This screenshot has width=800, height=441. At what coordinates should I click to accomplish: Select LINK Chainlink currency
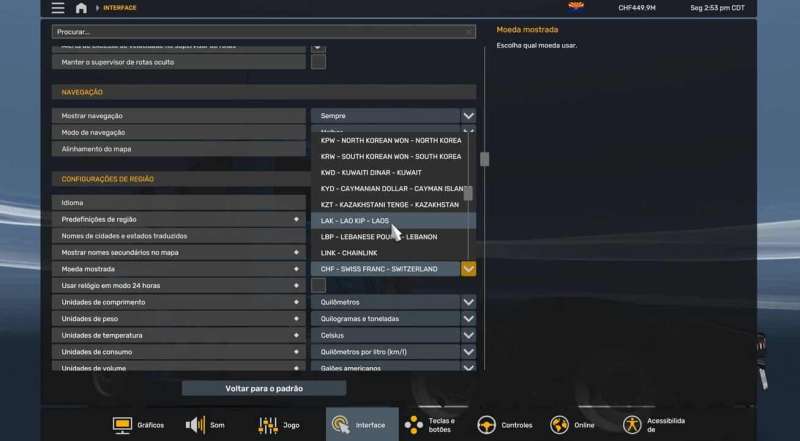[389, 253]
